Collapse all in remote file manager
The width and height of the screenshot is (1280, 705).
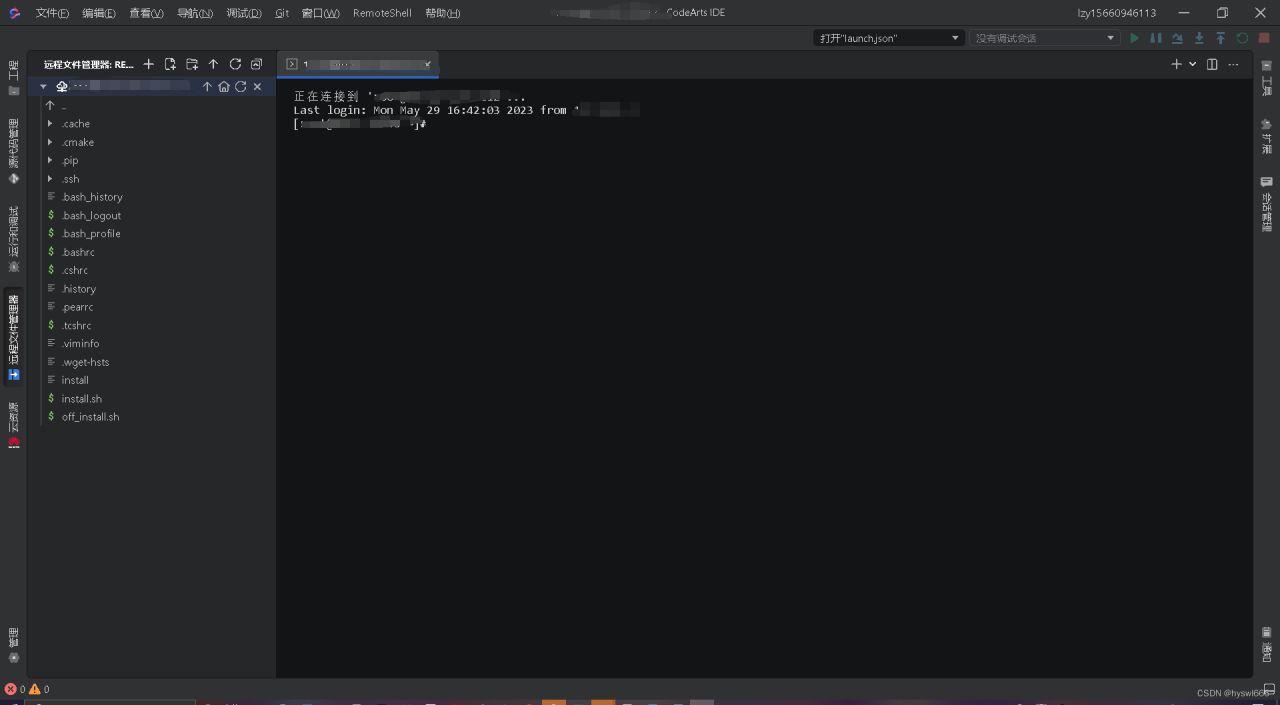257,64
